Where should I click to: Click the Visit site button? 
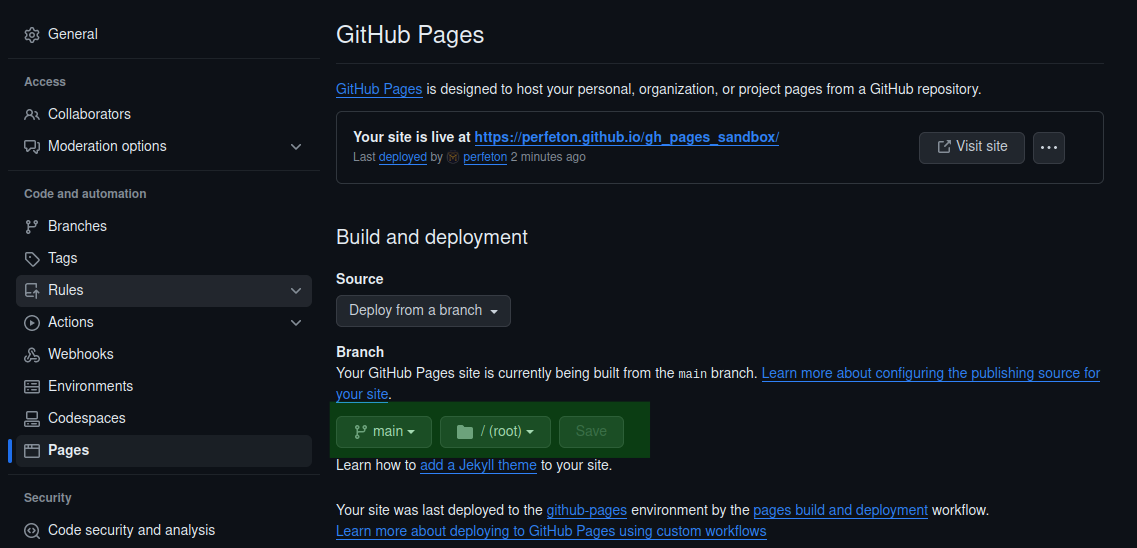[x=972, y=148]
